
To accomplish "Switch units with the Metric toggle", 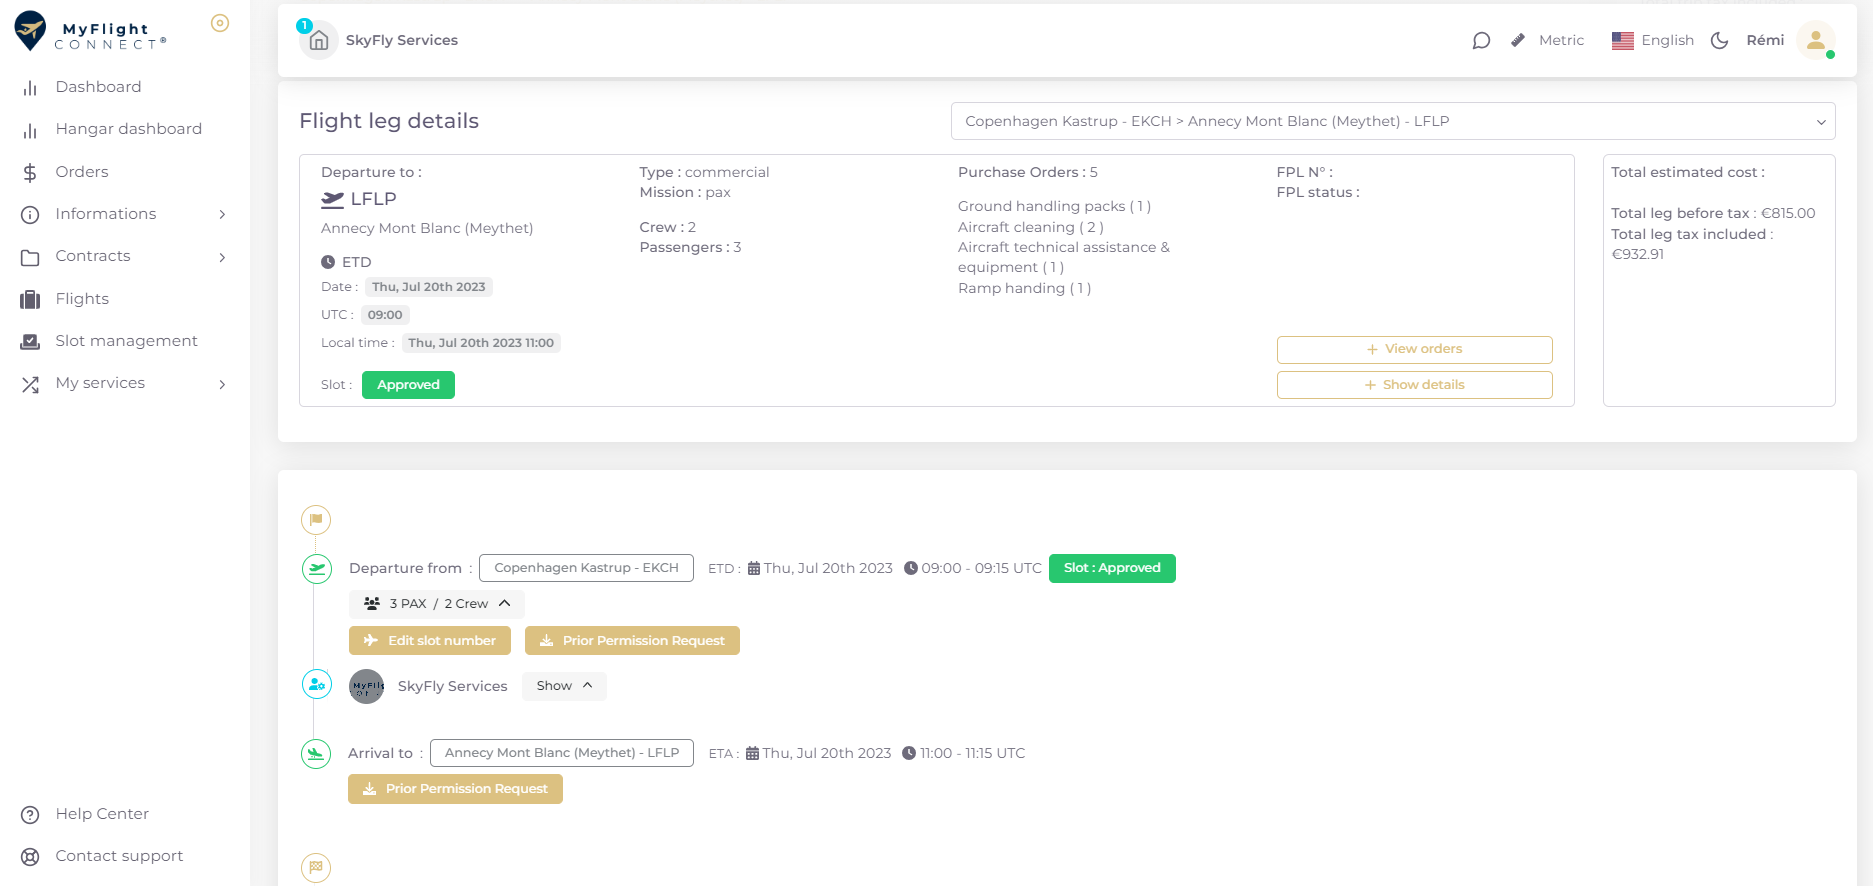I will (x=1547, y=41).
